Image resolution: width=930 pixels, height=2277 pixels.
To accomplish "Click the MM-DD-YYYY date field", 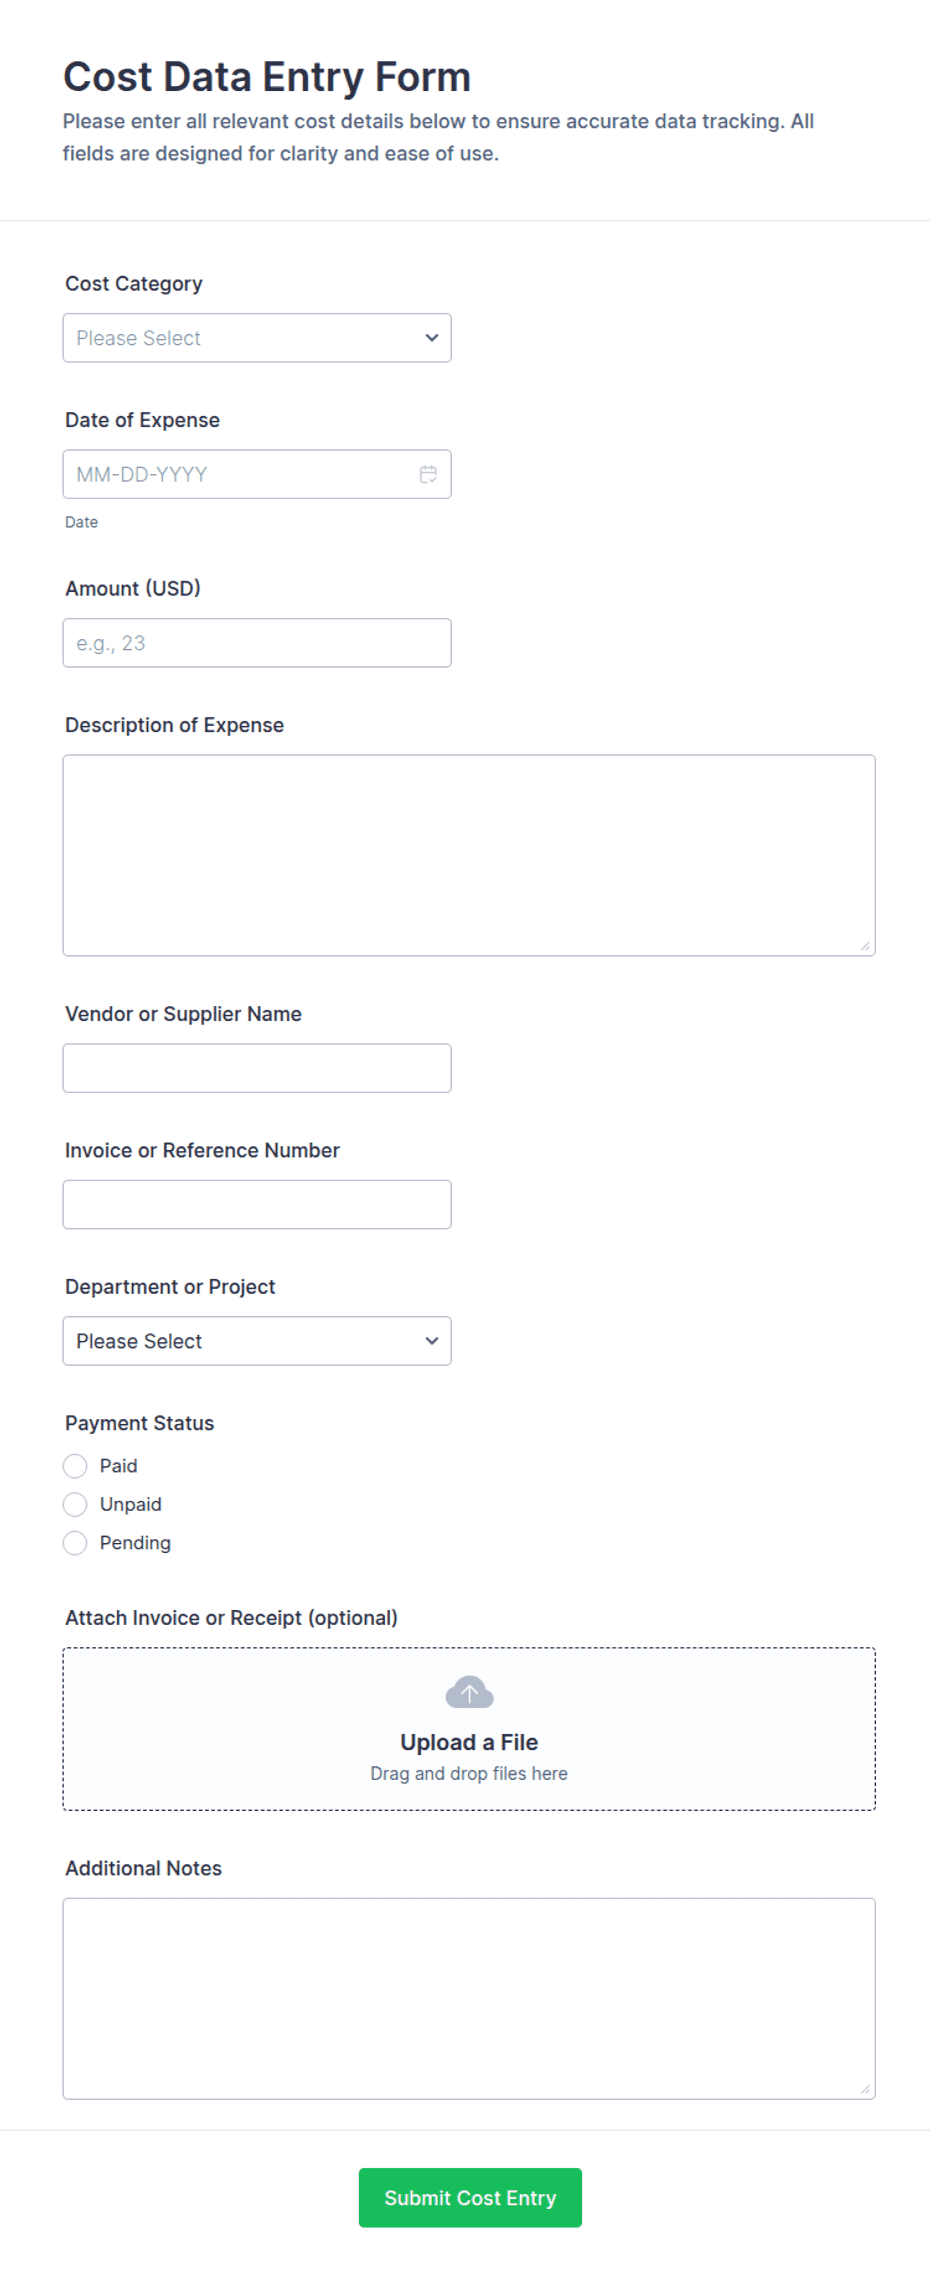I will point(257,474).
